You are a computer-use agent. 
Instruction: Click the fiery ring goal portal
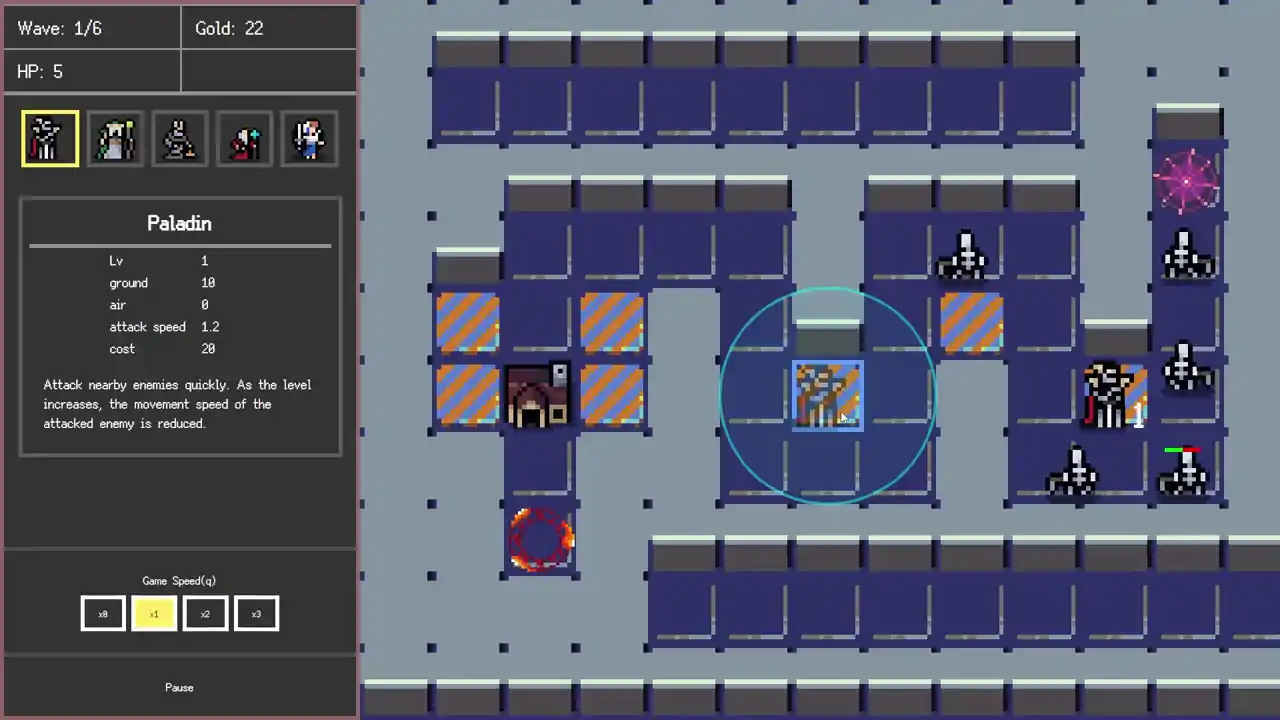click(x=541, y=540)
